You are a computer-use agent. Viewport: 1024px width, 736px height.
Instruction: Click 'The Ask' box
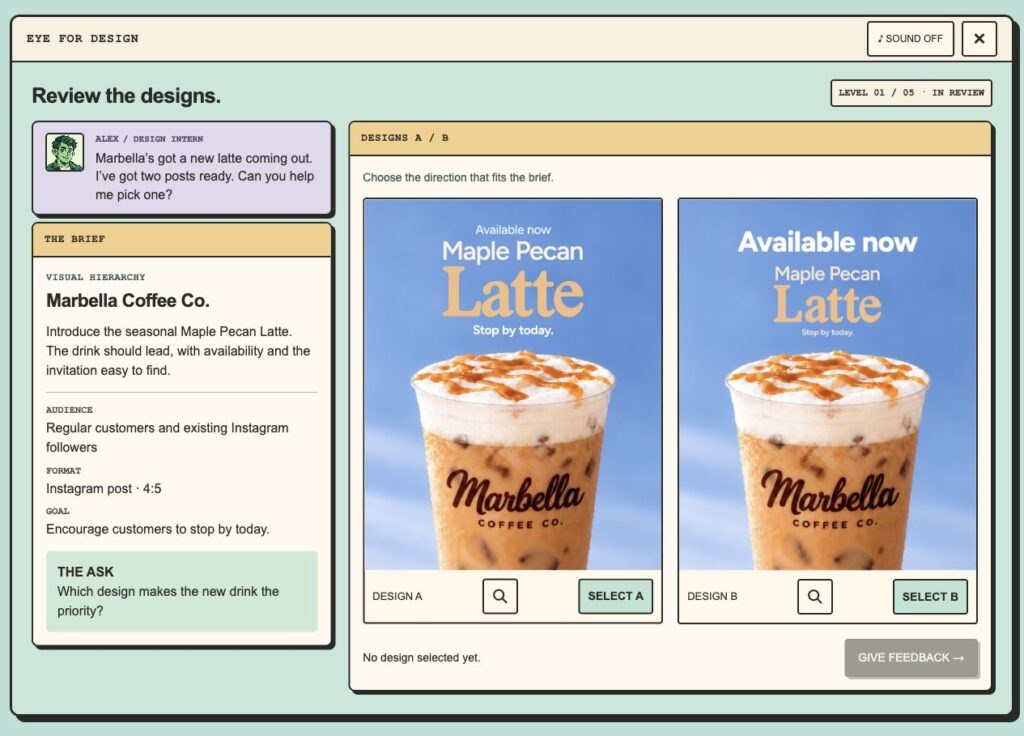click(182, 591)
